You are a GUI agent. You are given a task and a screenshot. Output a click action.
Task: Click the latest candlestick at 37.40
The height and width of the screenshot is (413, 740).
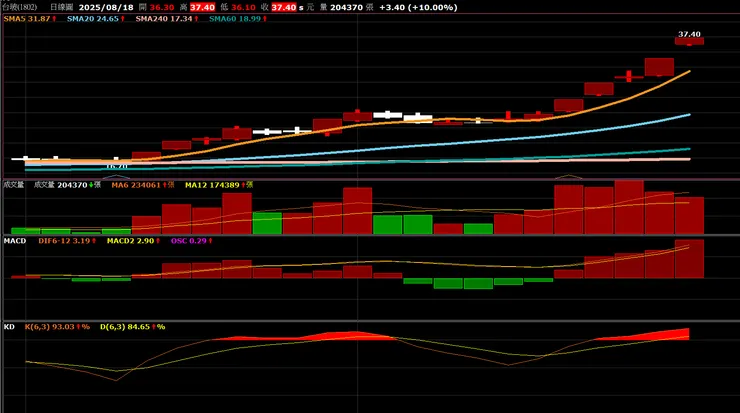click(x=689, y=42)
